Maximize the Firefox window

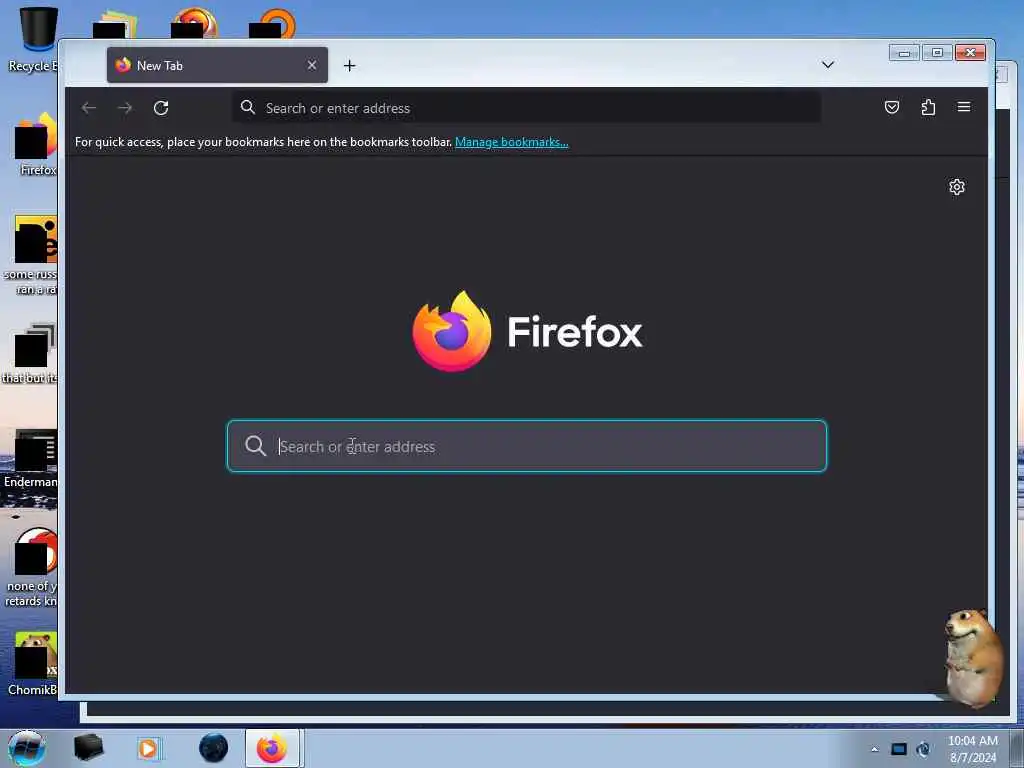[x=937, y=53]
